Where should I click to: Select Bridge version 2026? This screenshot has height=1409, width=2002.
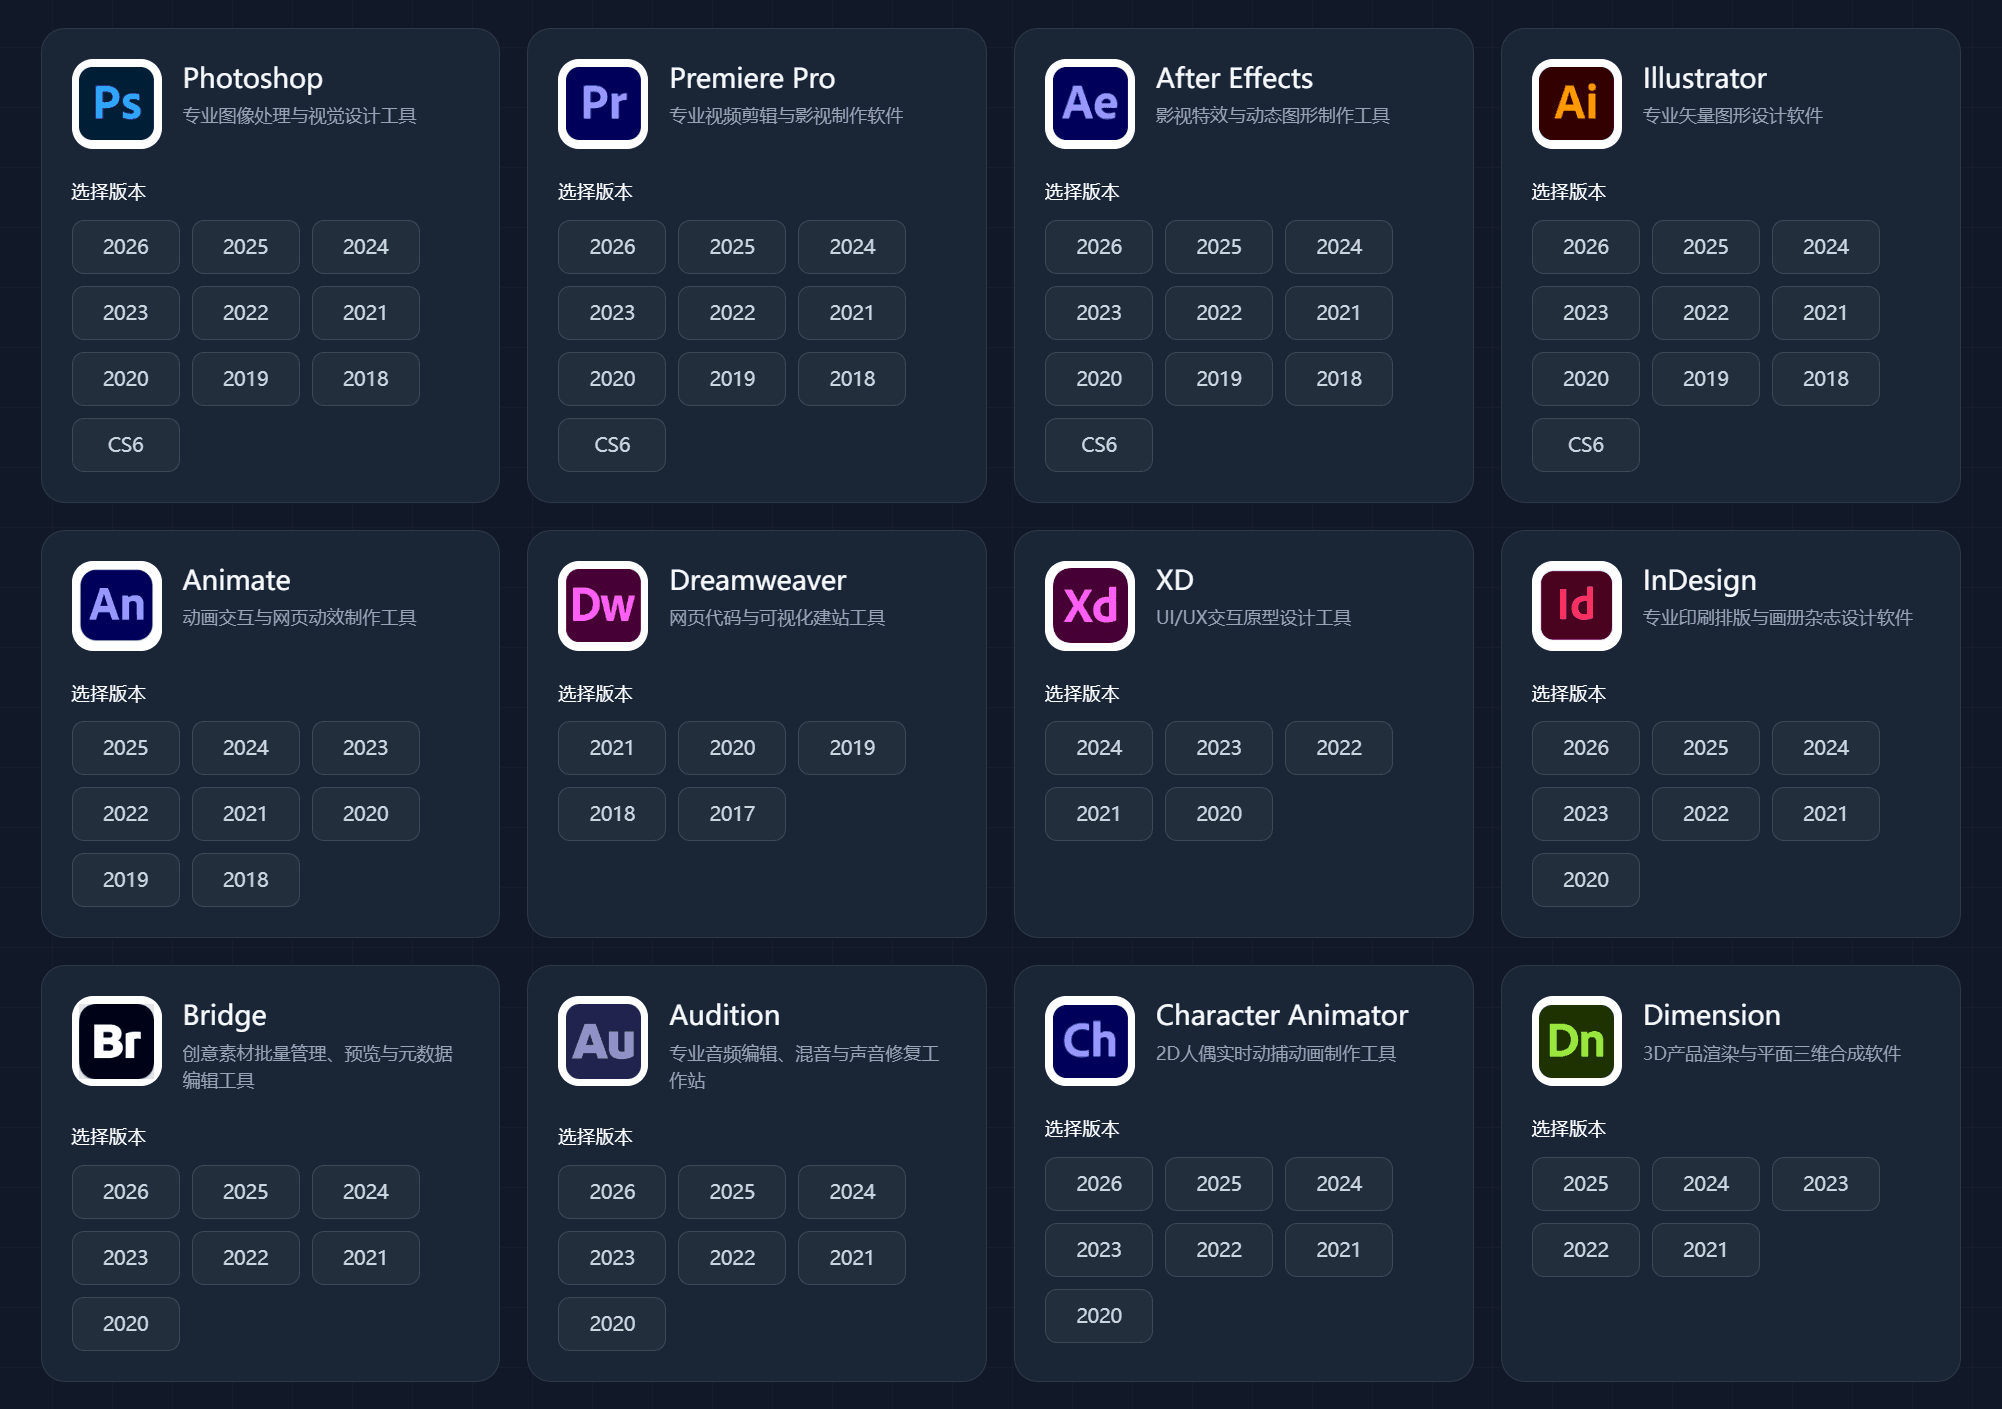coord(126,1192)
